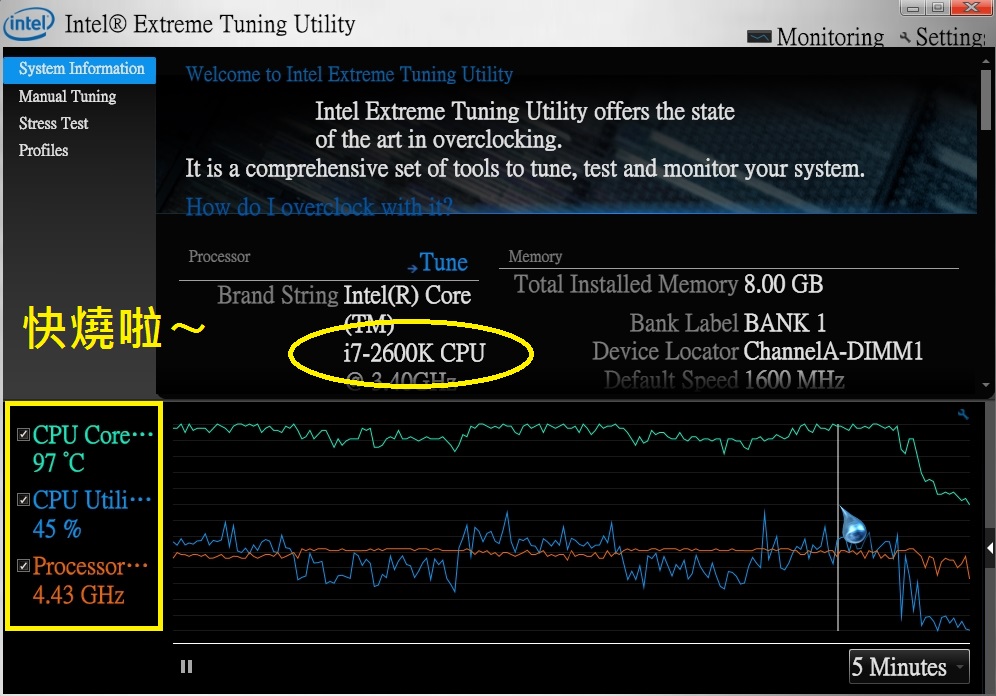Open the Manual Tuning section

tap(67, 97)
